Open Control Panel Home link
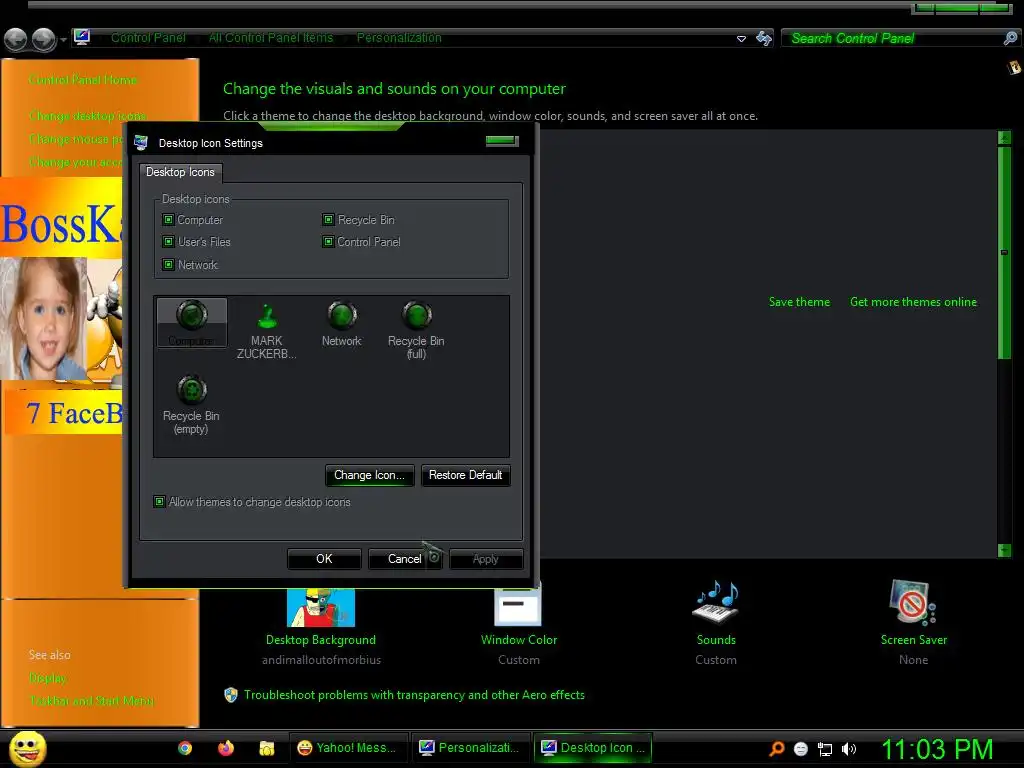Image resolution: width=1024 pixels, height=768 pixels. coord(83,80)
